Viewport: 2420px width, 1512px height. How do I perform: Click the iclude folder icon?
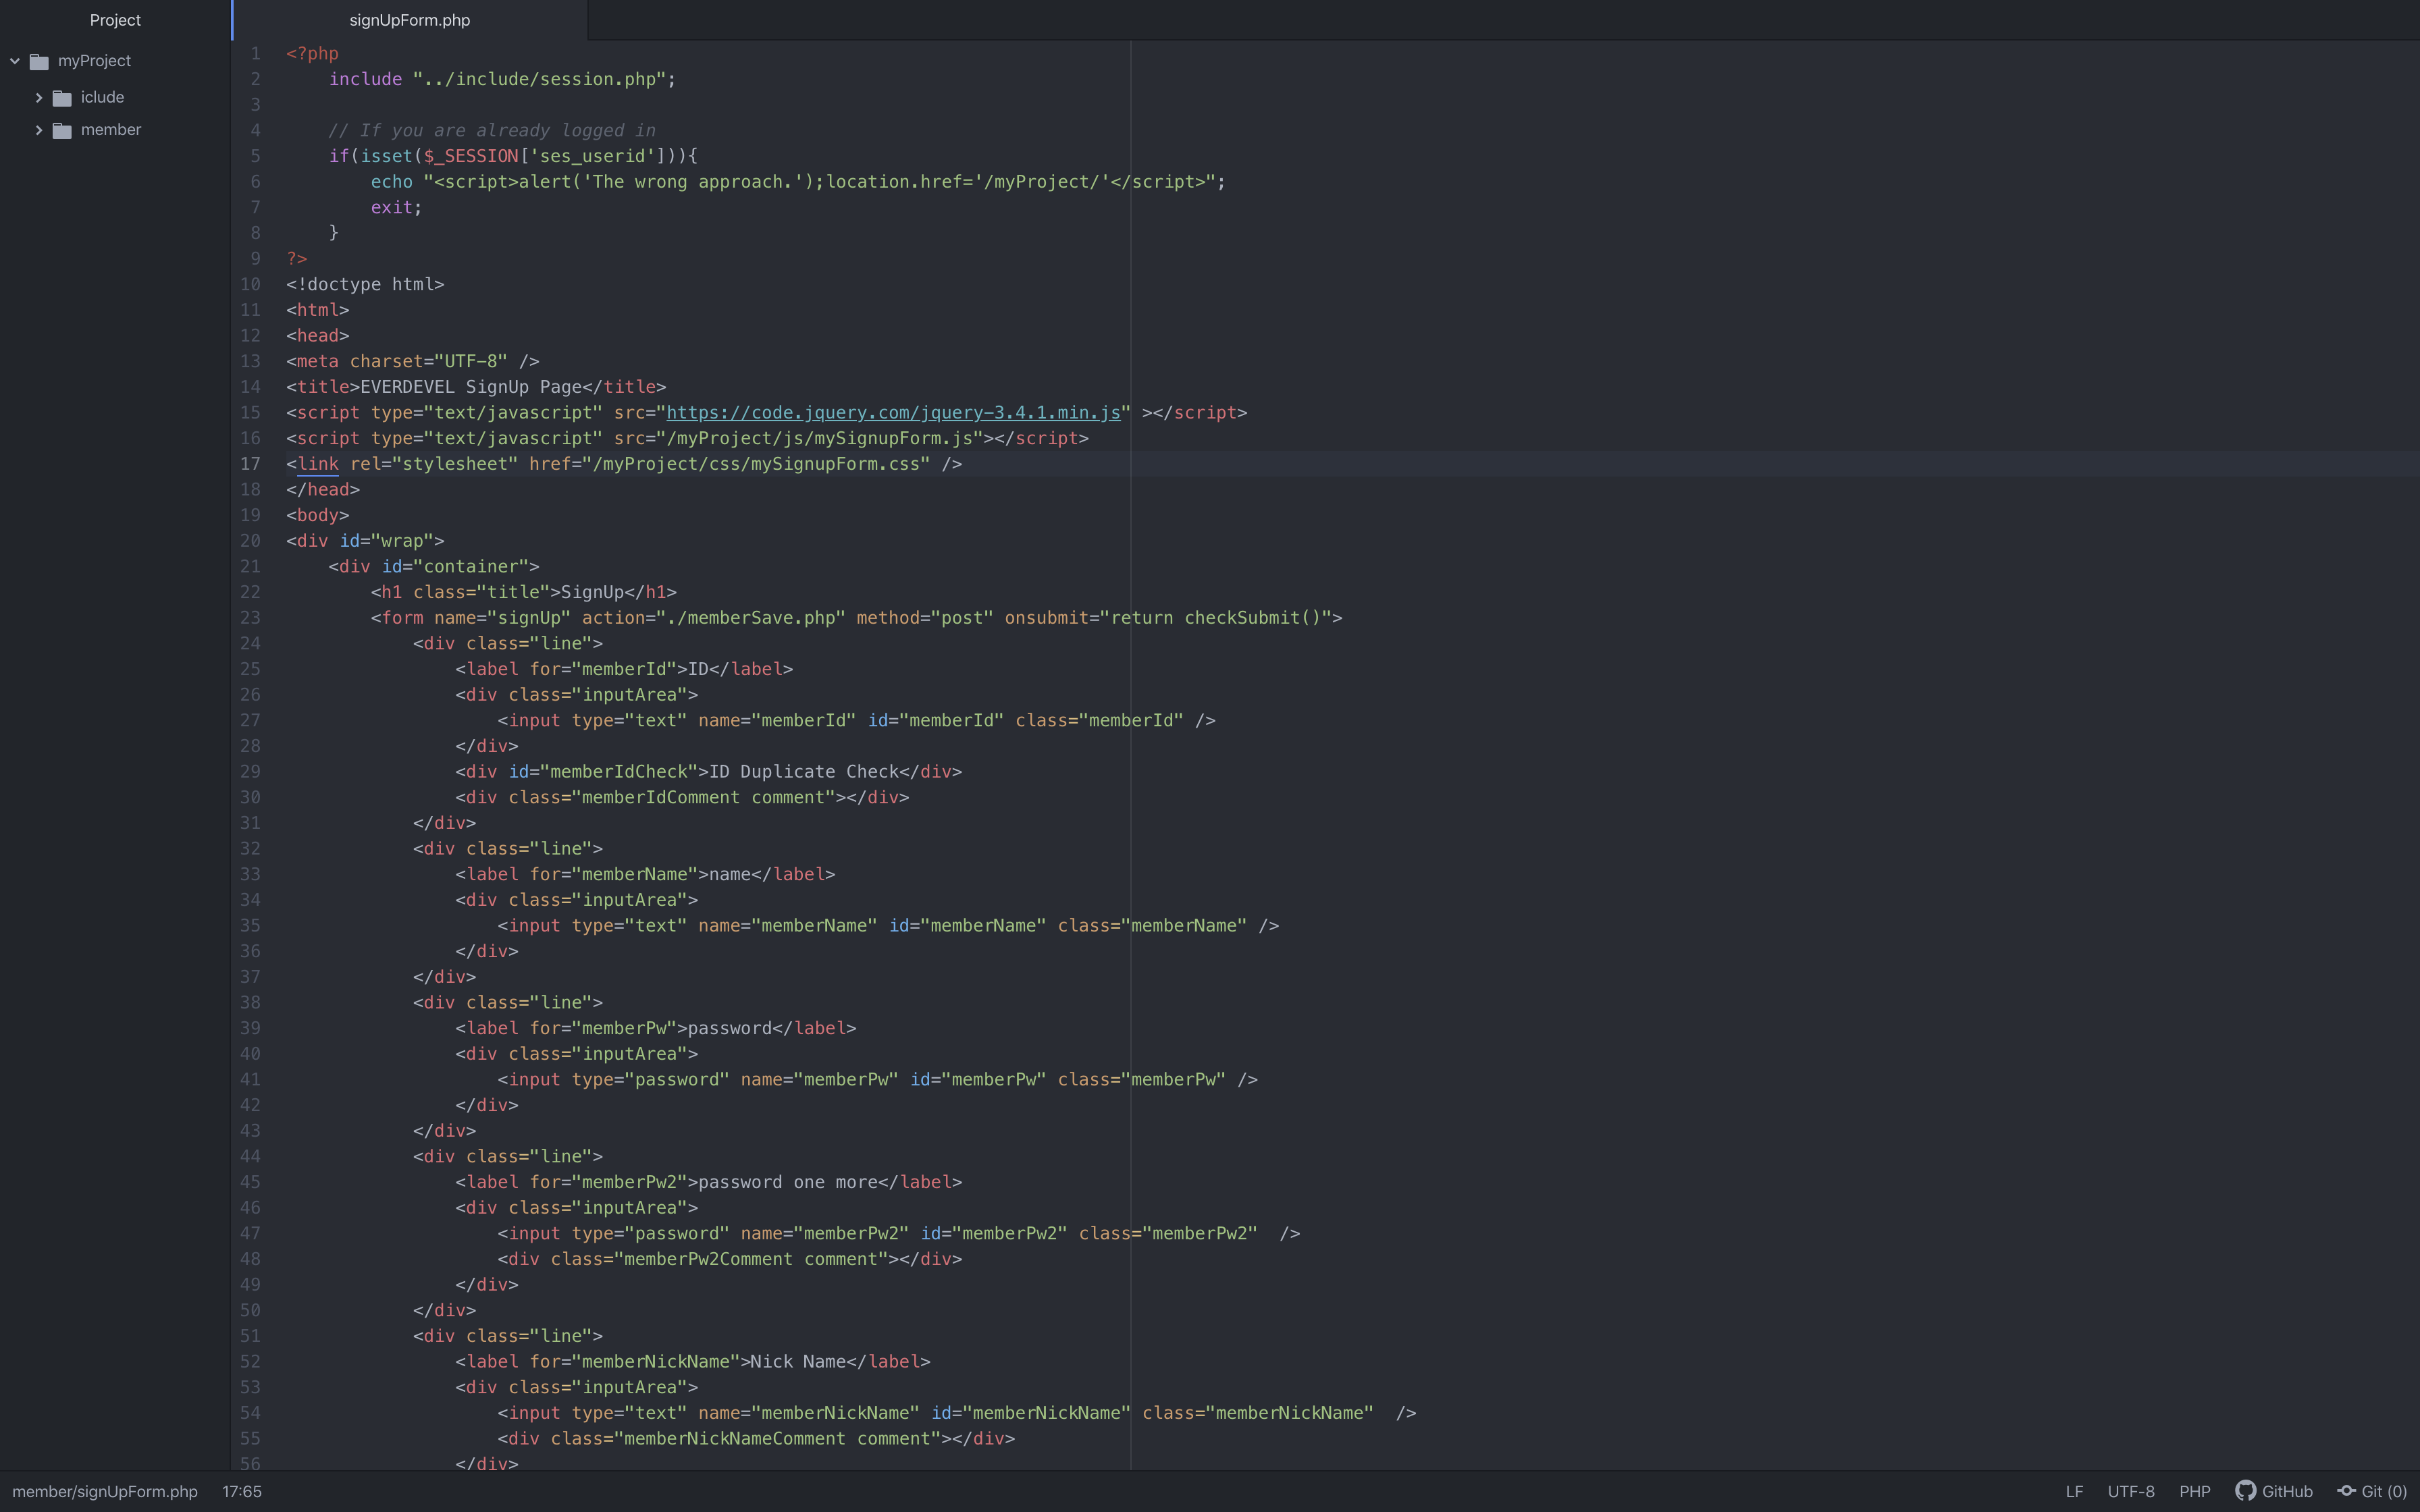[62, 98]
